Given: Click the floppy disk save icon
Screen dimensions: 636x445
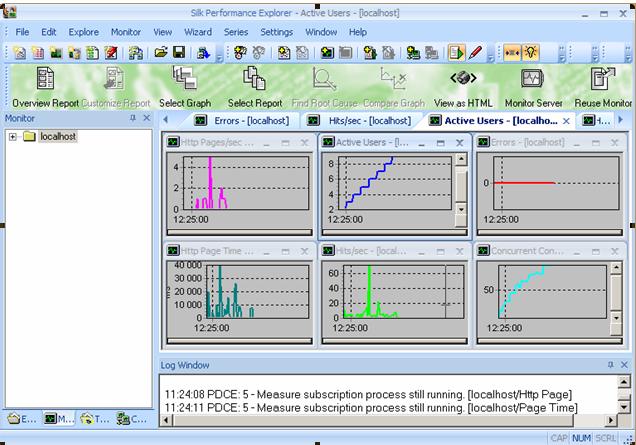Looking at the screenshot, I should pyautogui.click(x=178, y=53).
